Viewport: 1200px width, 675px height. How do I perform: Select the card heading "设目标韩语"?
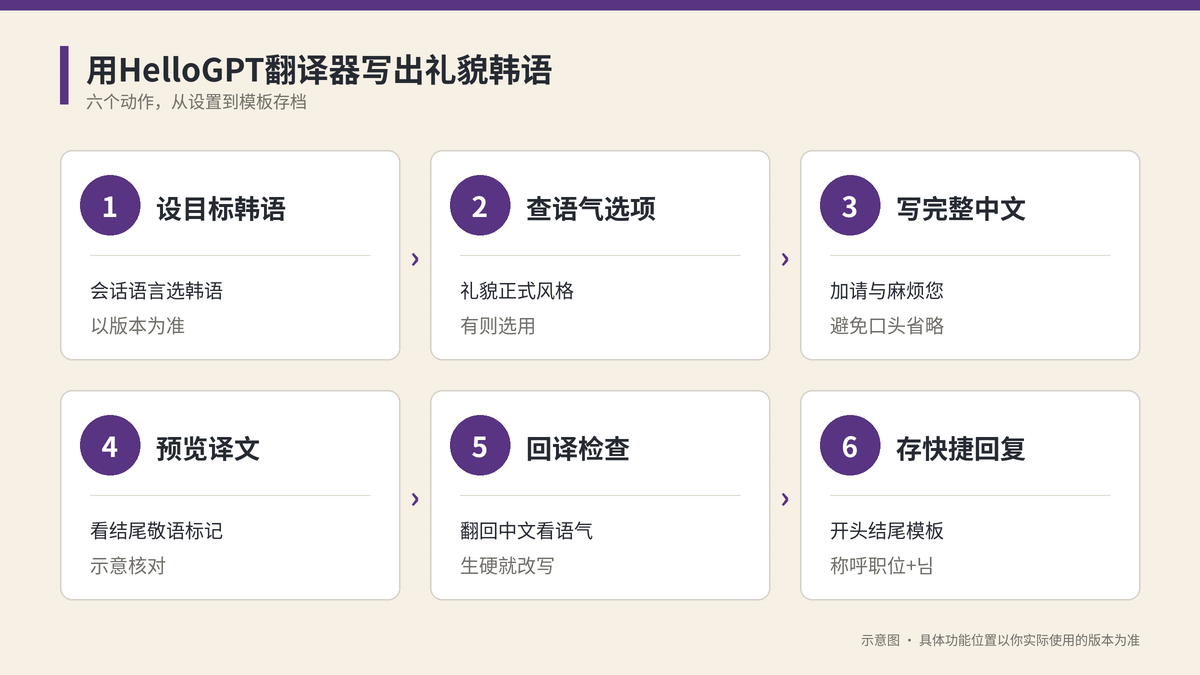click(x=221, y=208)
